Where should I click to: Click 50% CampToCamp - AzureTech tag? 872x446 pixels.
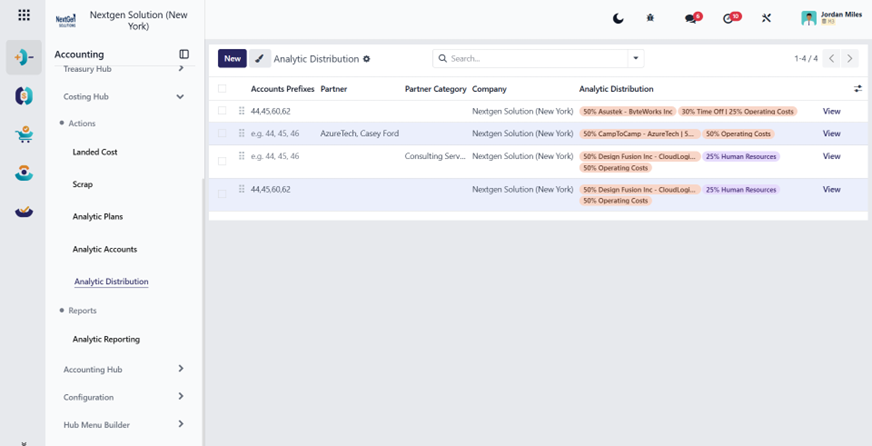(640, 133)
